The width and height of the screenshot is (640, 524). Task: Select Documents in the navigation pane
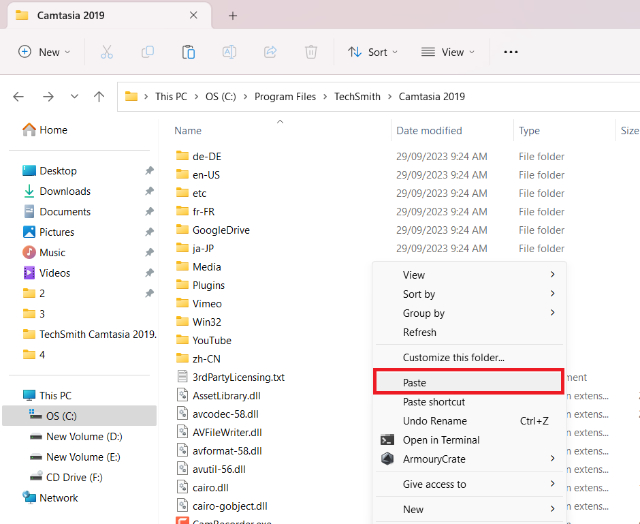click(56, 211)
